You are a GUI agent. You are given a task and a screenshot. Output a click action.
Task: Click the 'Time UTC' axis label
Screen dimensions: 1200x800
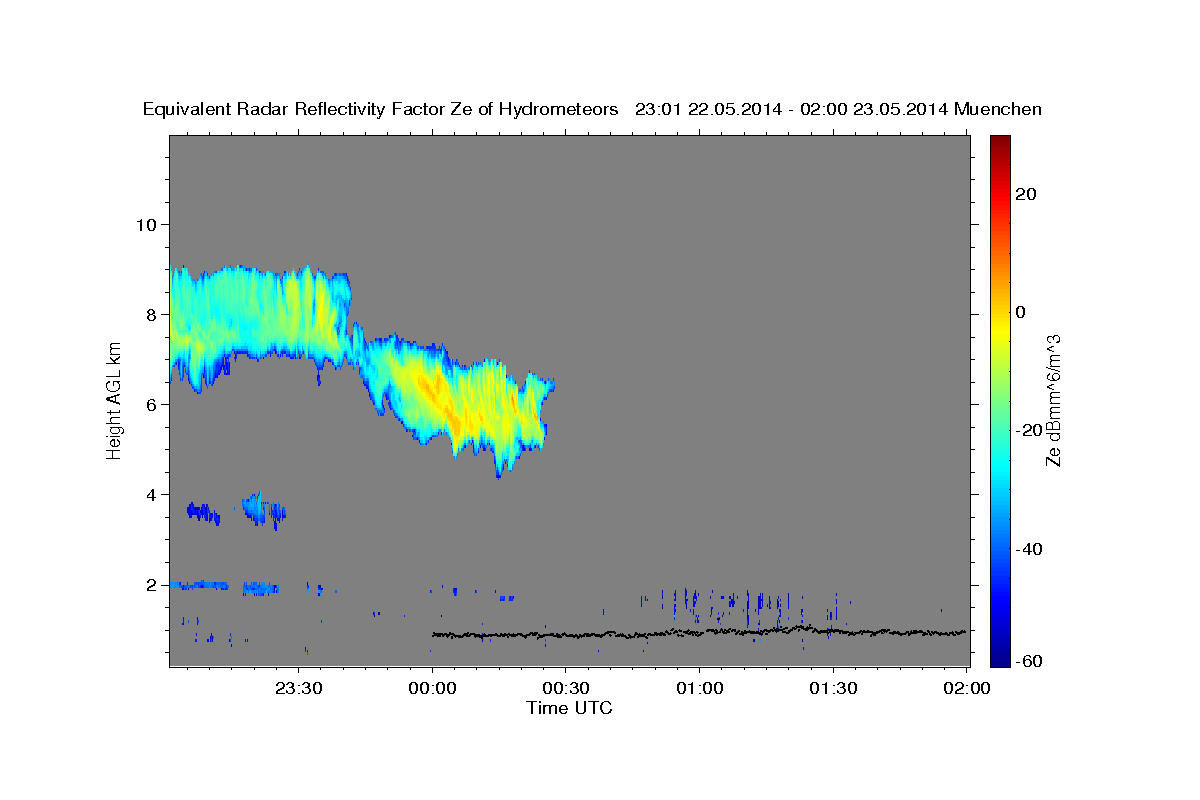click(x=569, y=708)
